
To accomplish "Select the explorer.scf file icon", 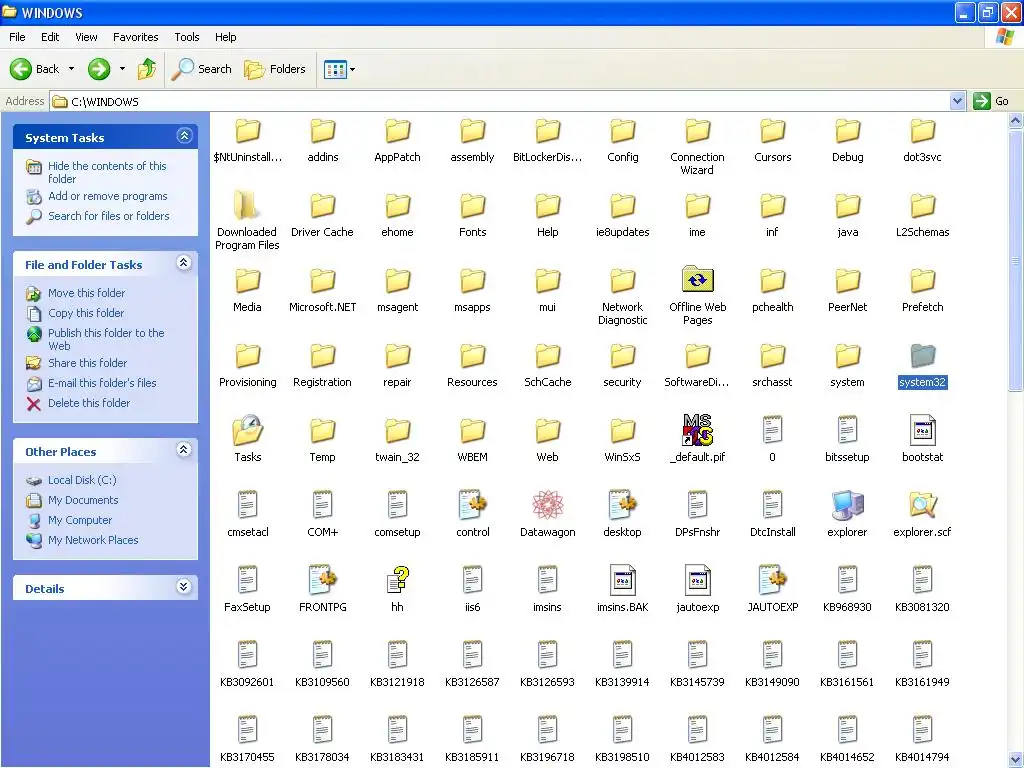I will pyautogui.click(x=922, y=505).
